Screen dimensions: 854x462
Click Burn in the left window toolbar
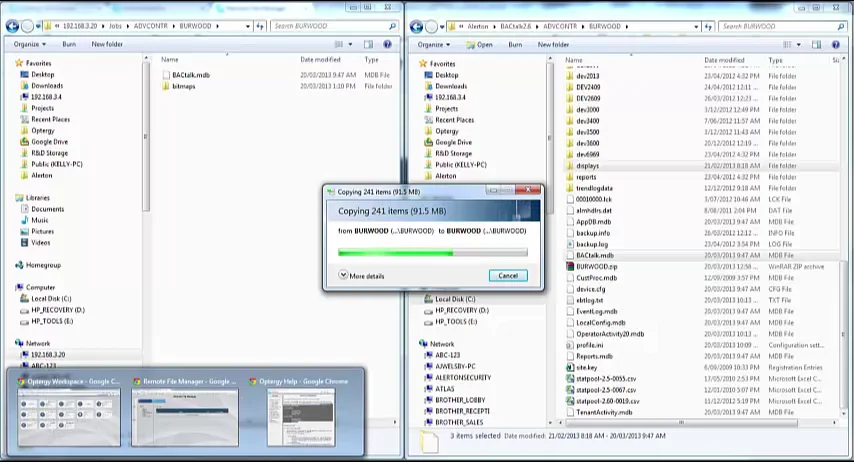pyautogui.click(x=69, y=44)
